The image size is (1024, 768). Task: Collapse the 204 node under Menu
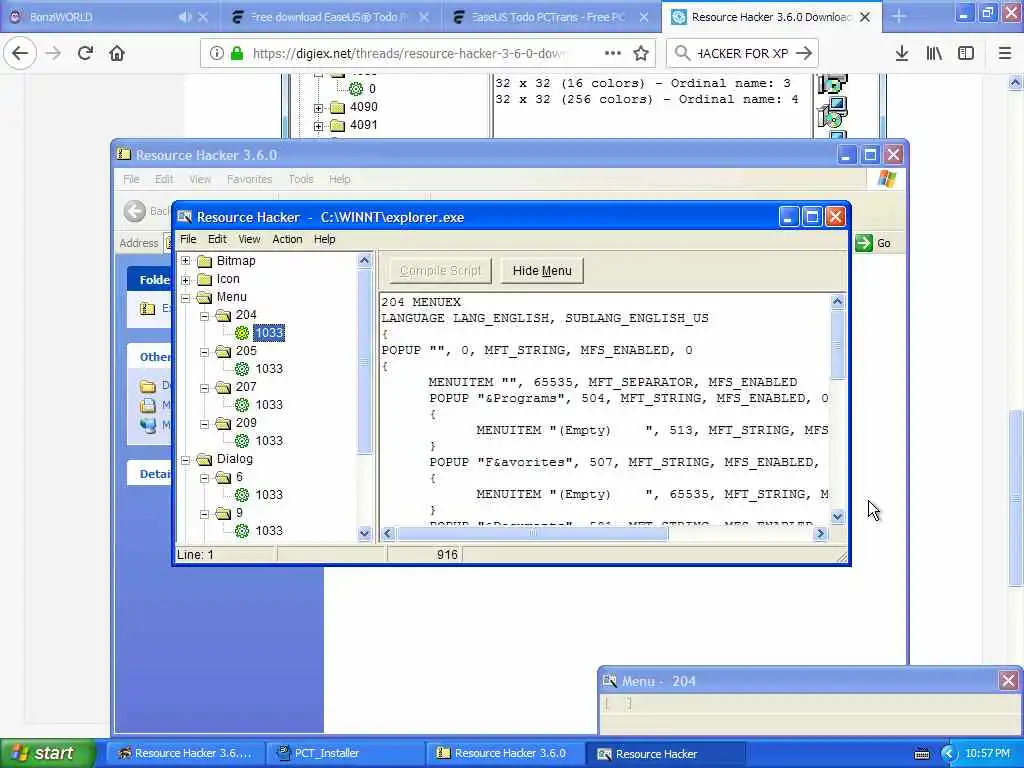pyautogui.click(x=204, y=315)
